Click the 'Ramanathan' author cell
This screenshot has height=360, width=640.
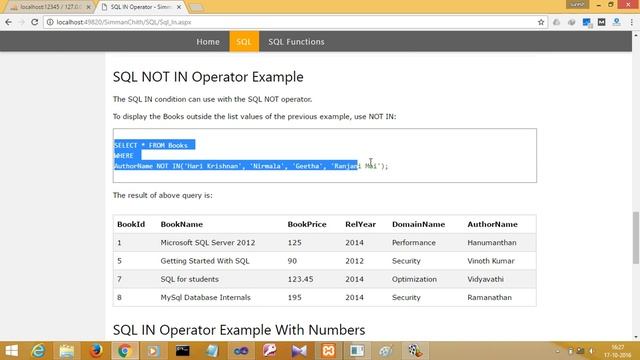point(489,297)
